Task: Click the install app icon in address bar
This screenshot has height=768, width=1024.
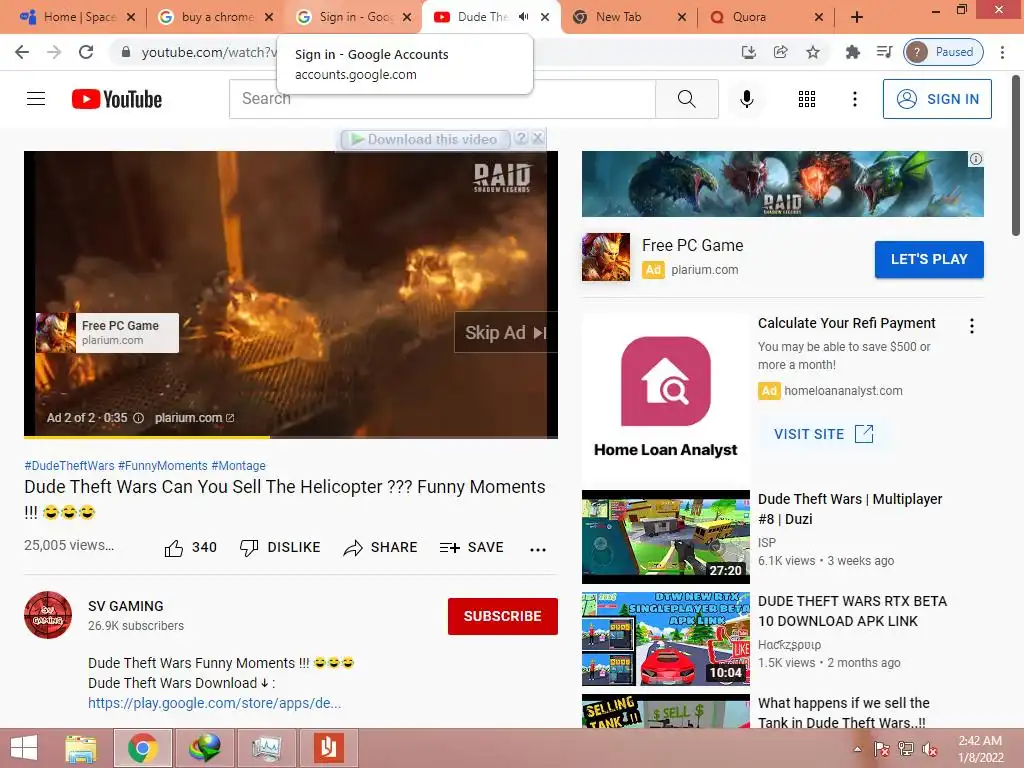Action: coord(748,52)
